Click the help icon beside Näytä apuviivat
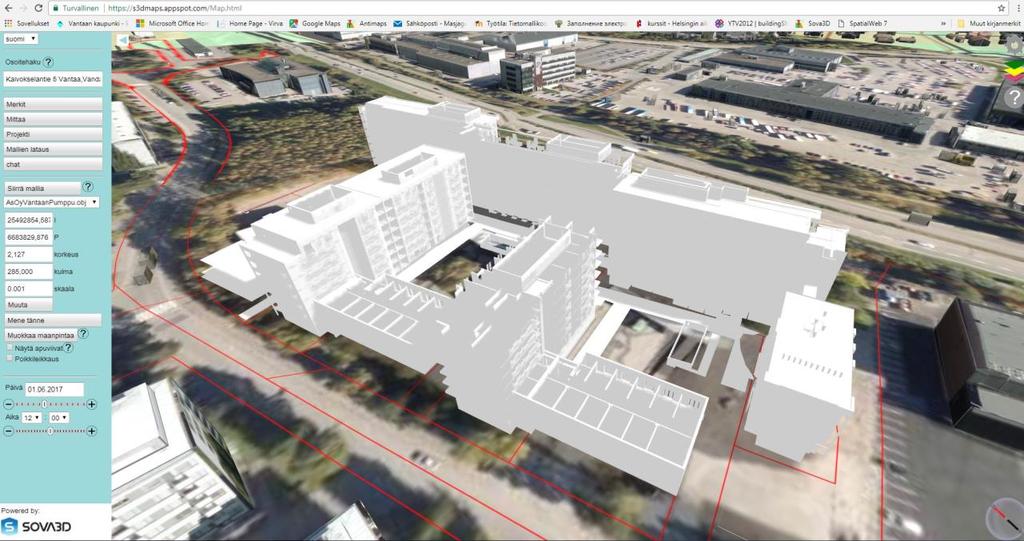1024x541 pixels. (68, 348)
